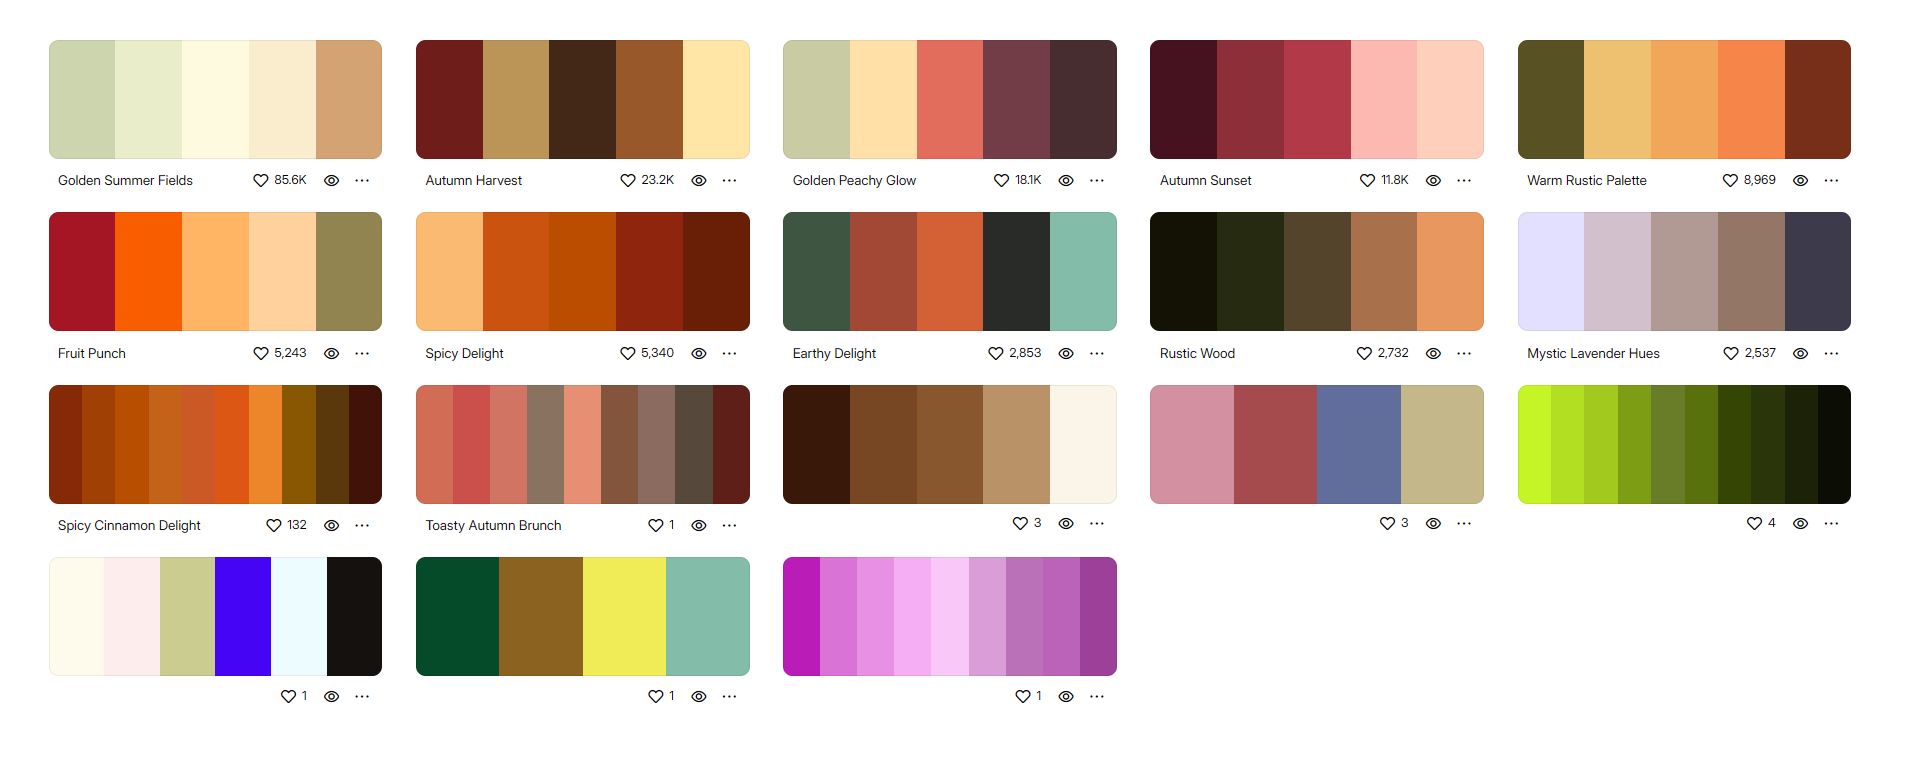Open the three-dot menu for Autumn Sunset
Image resolution: width=1909 pixels, height=757 pixels.
click(1464, 181)
